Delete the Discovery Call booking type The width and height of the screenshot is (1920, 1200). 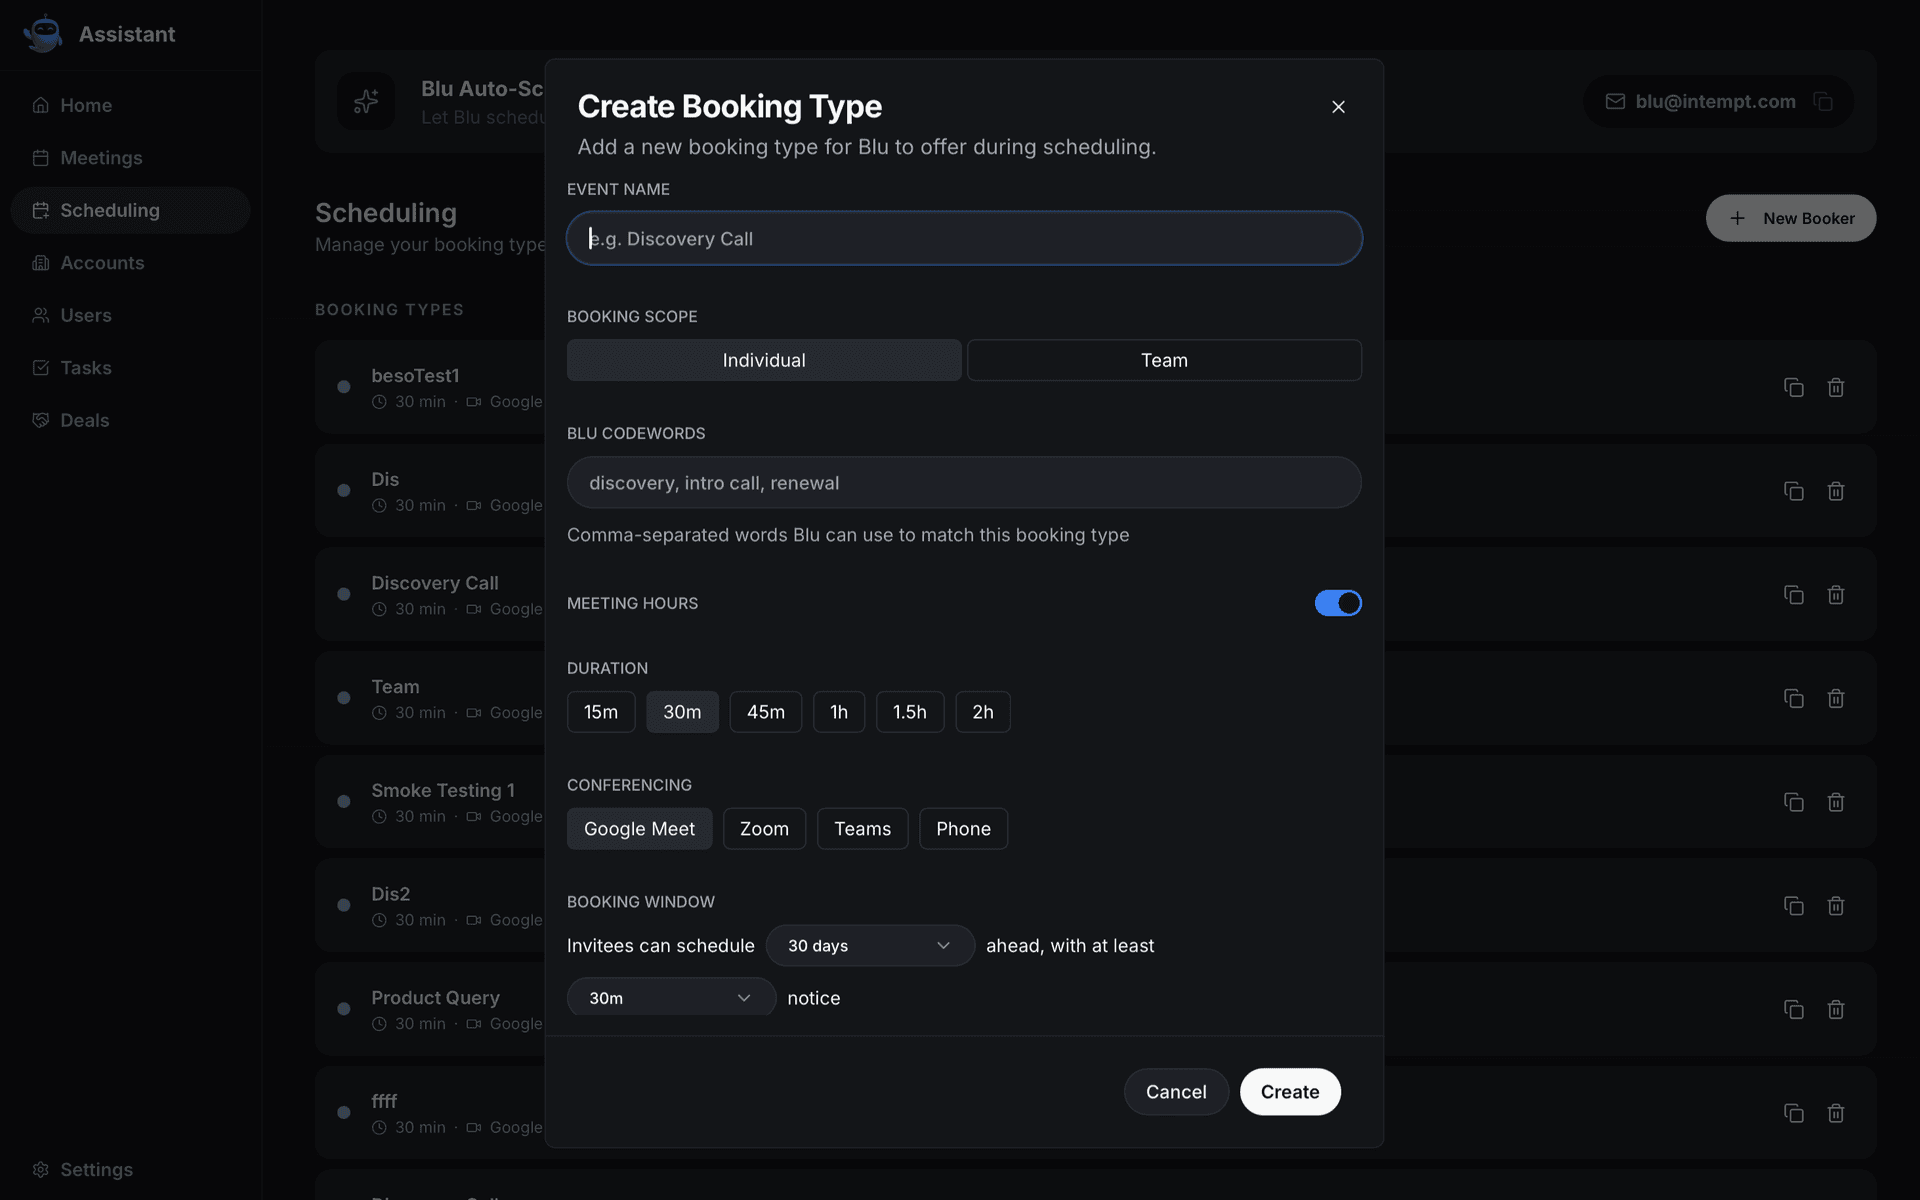pos(1836,595)
